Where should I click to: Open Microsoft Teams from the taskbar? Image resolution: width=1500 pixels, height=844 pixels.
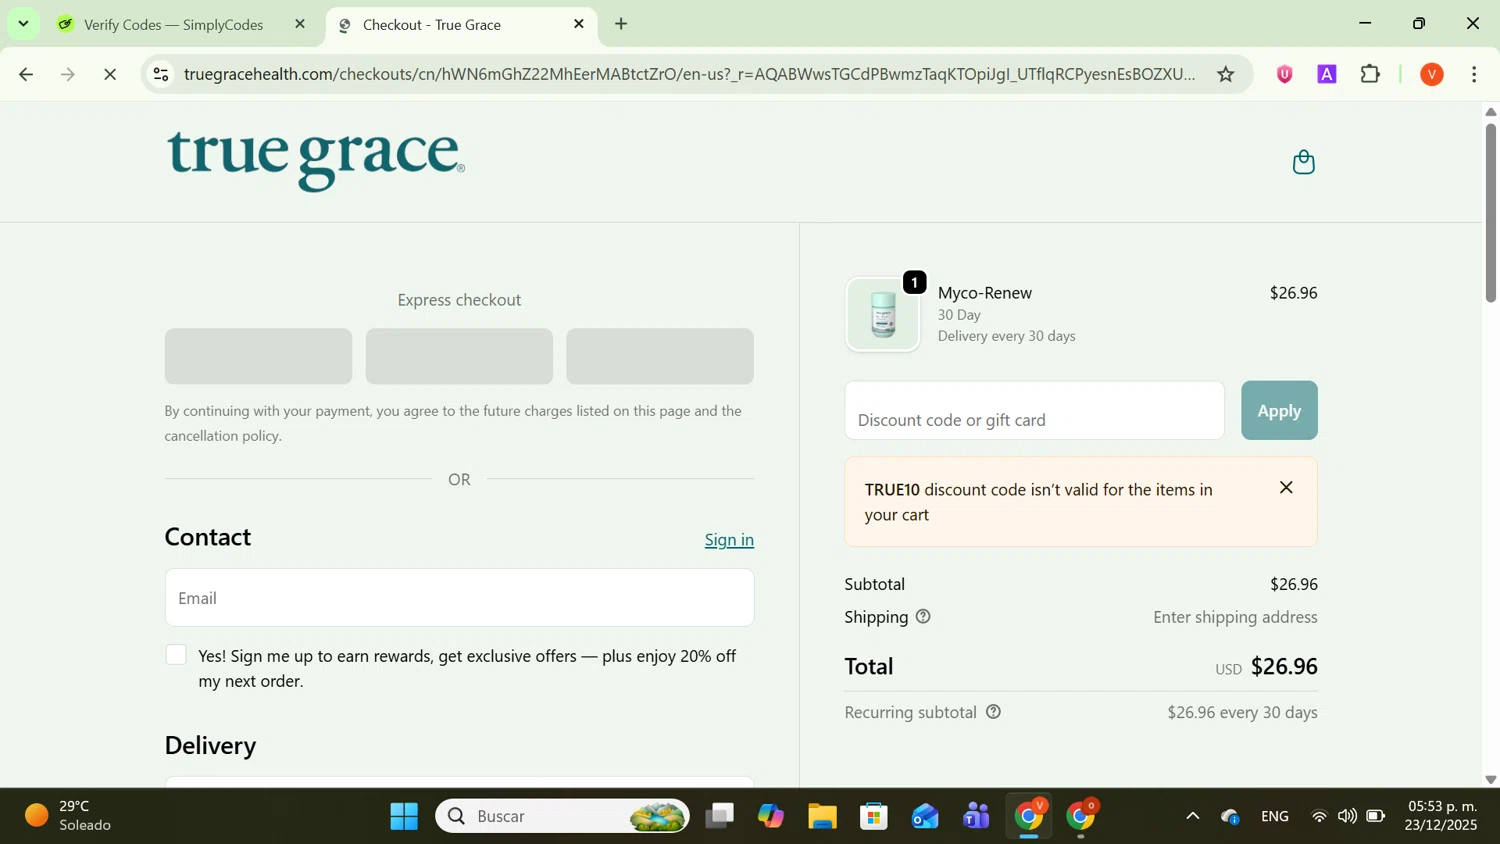[976, 817]
